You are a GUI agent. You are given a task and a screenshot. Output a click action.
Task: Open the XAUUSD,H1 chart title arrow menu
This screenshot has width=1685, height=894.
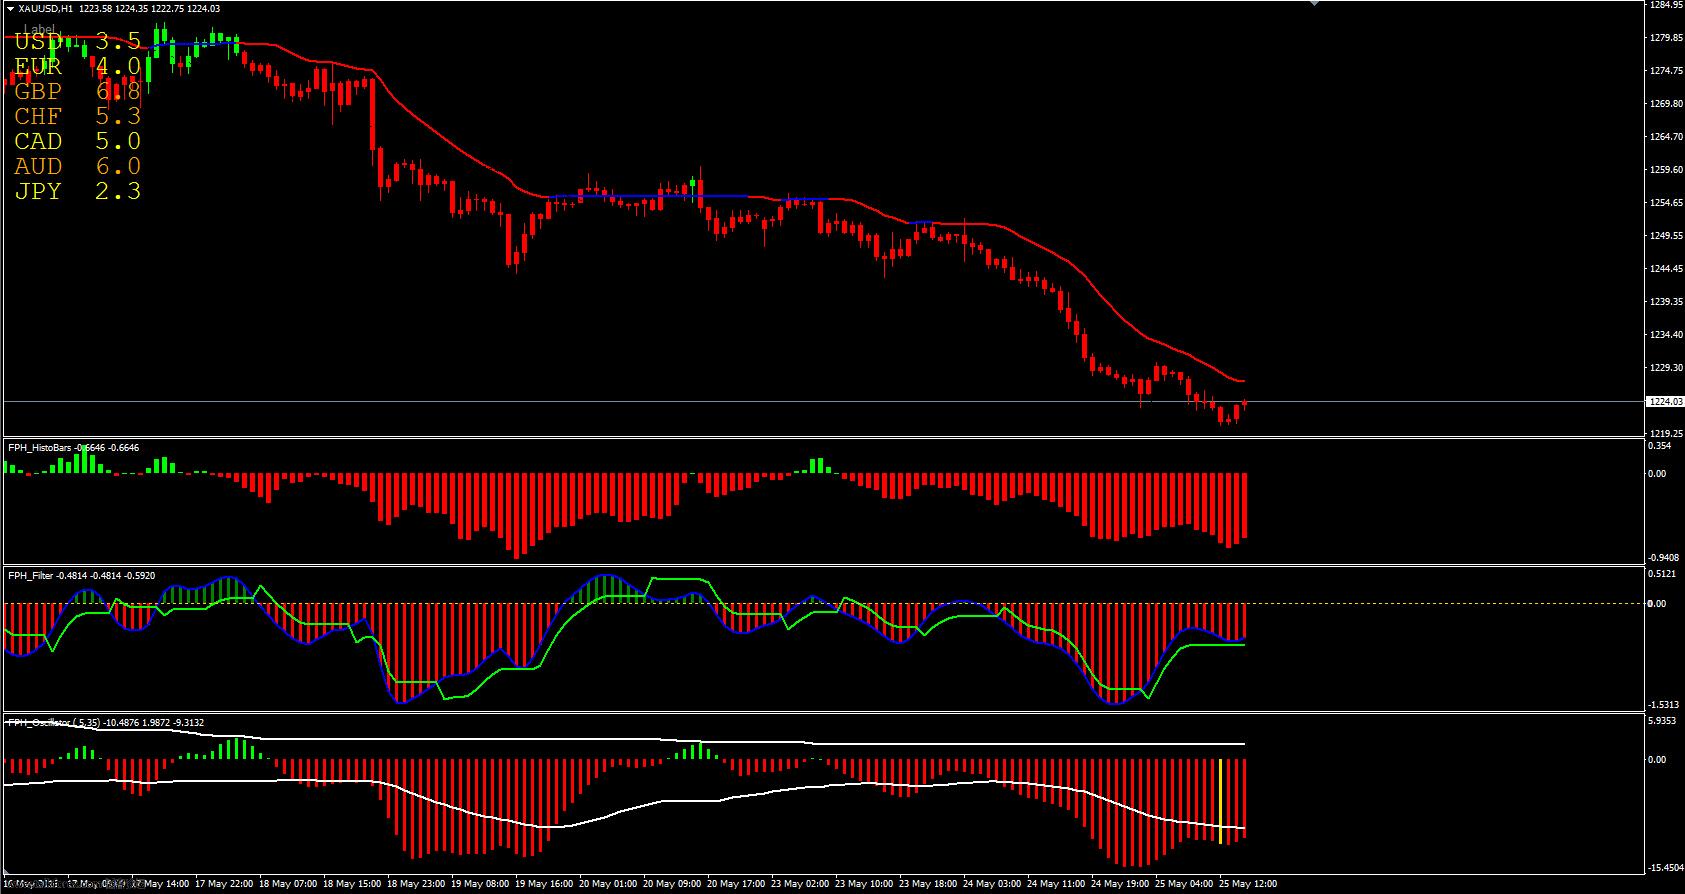(x=10, y=8)
